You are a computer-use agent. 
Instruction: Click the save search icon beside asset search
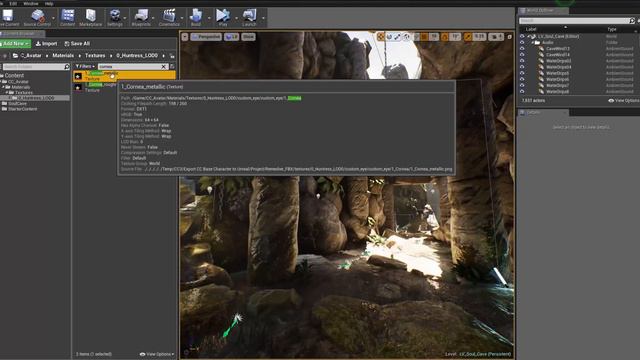click(x=172, y=66)
